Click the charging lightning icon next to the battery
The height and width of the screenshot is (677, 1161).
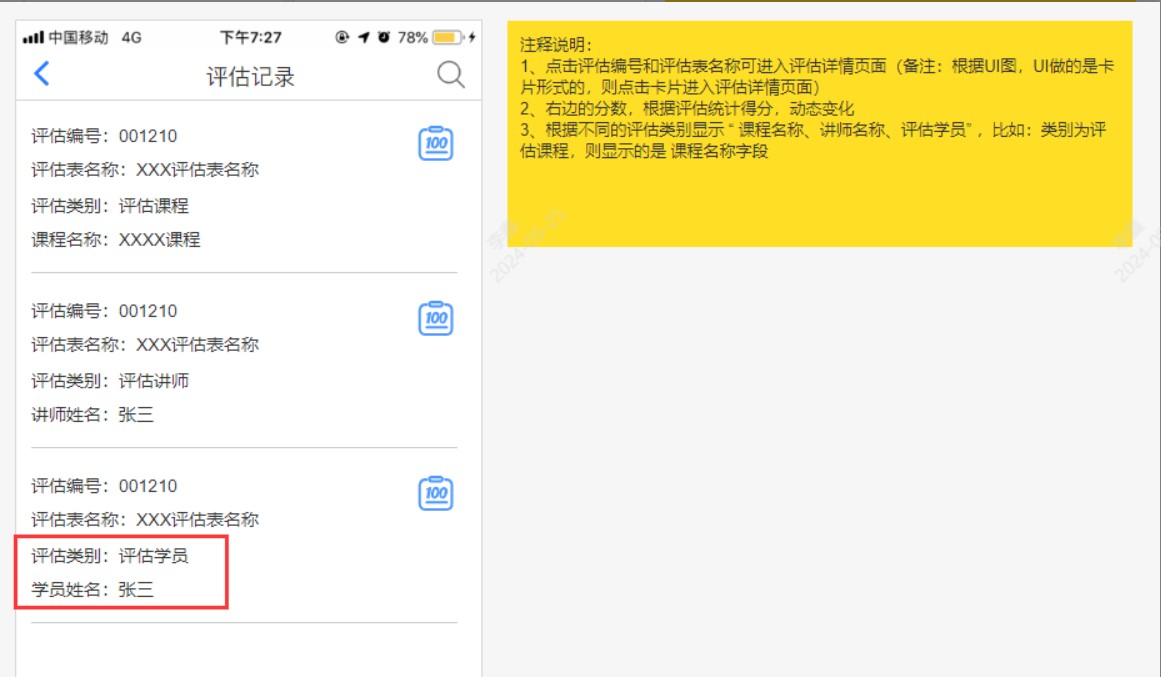click(473, 32)
